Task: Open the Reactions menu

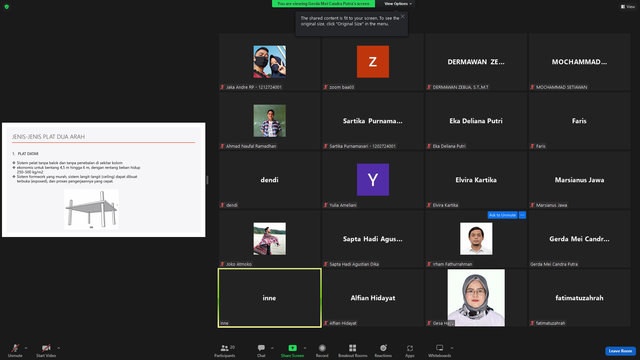Action: [383, 350]
